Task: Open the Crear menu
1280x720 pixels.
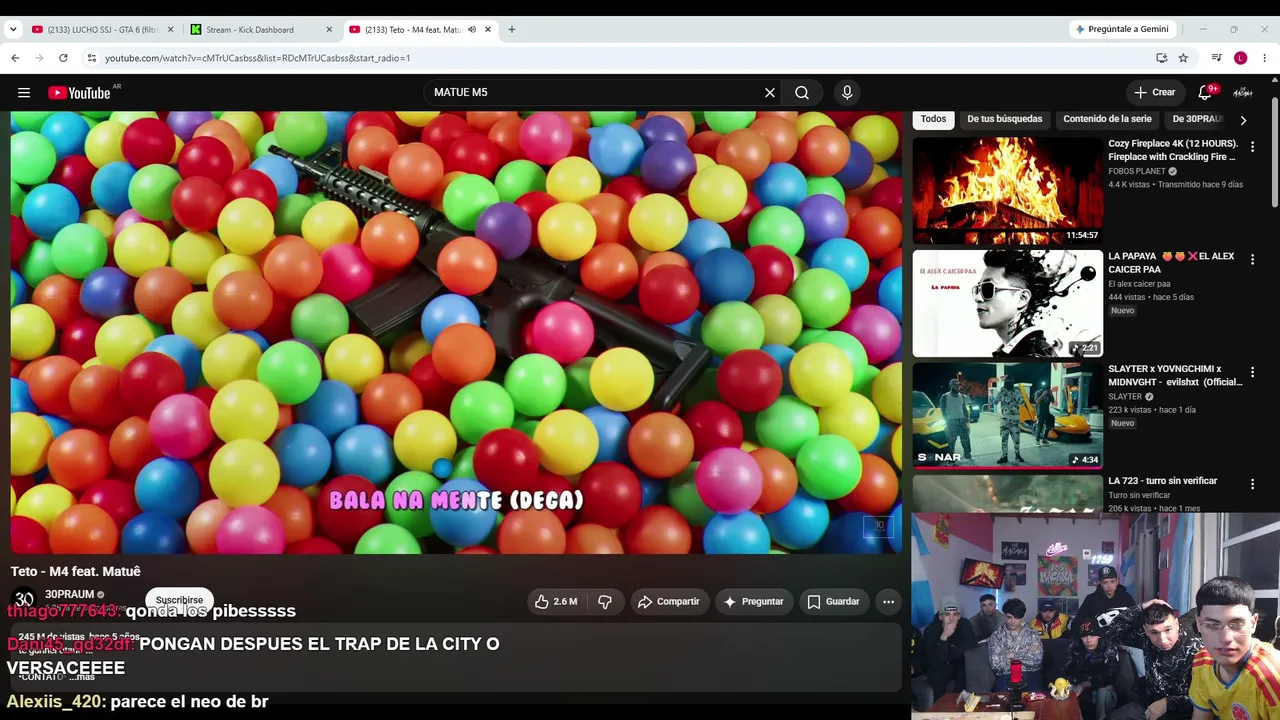Action: [x=1155, y=93]
